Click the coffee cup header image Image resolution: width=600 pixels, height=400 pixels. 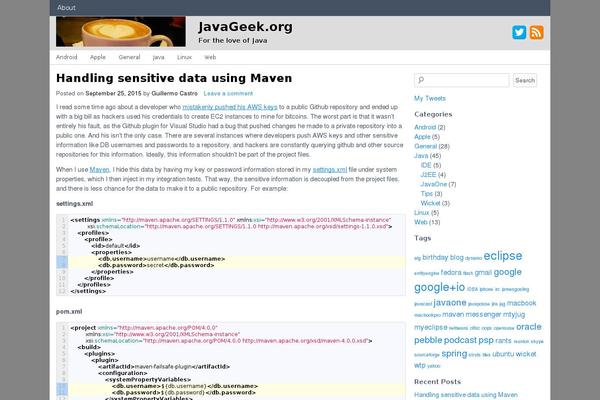pos(121,31)
